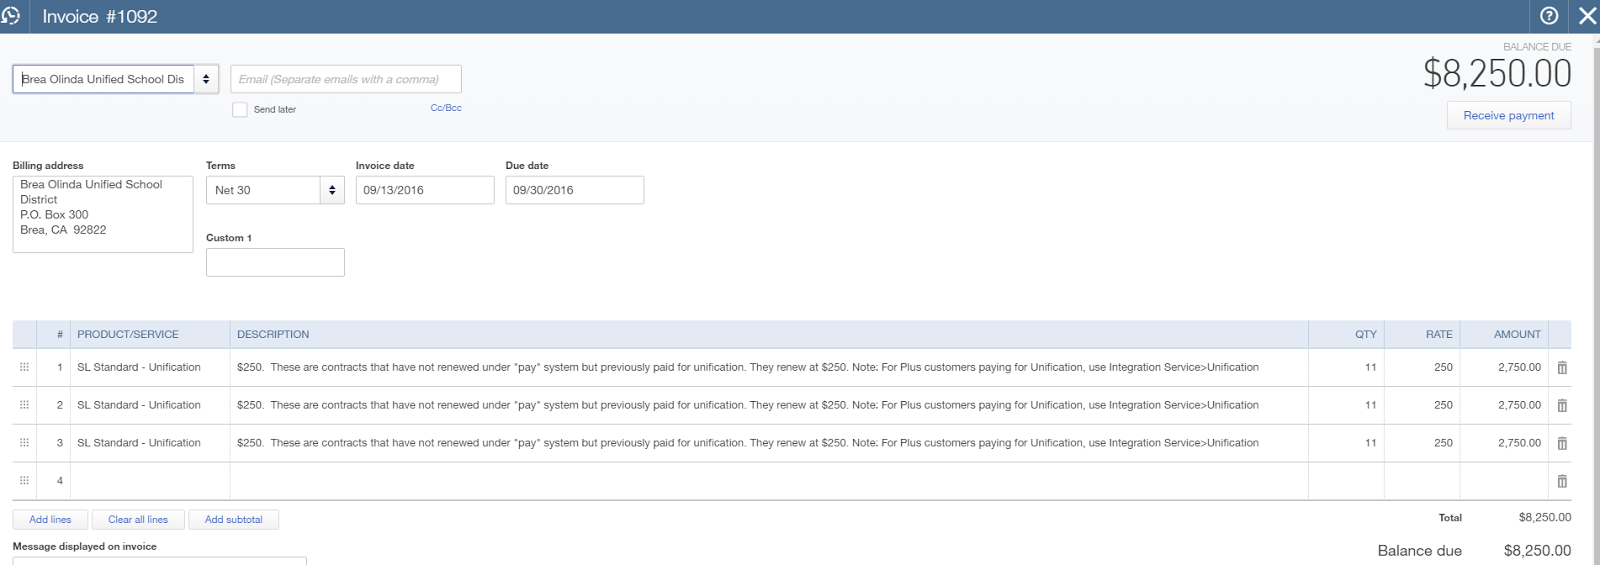Select the Invoice date field
Viewport: 1600px width, 565px height.
tap(425, 190)
